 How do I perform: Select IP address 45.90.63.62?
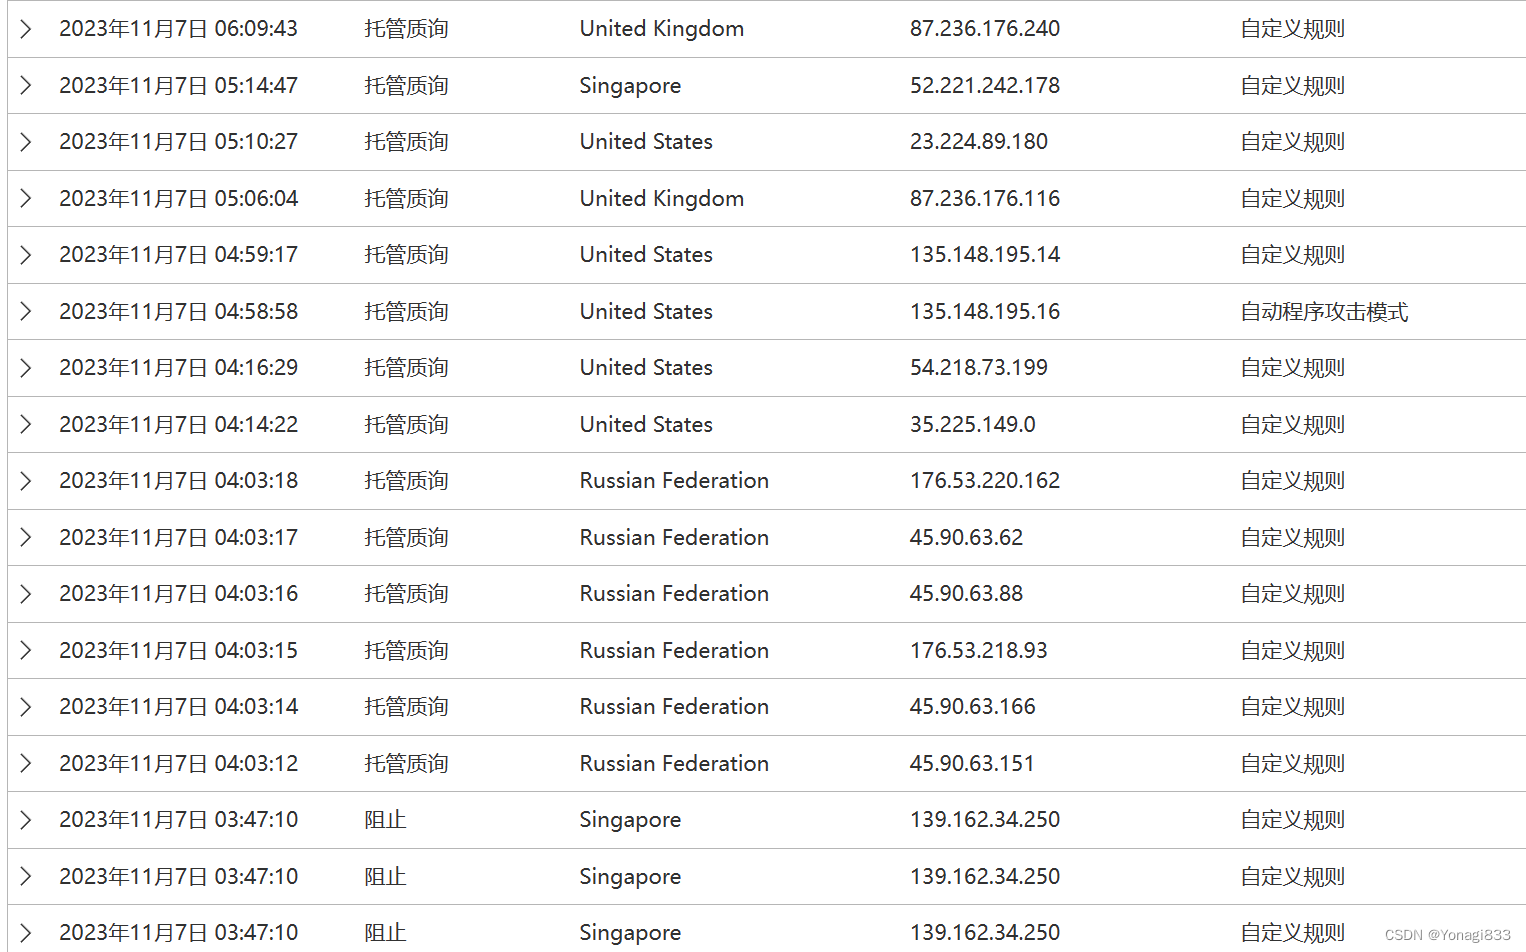tap(967, 538)
